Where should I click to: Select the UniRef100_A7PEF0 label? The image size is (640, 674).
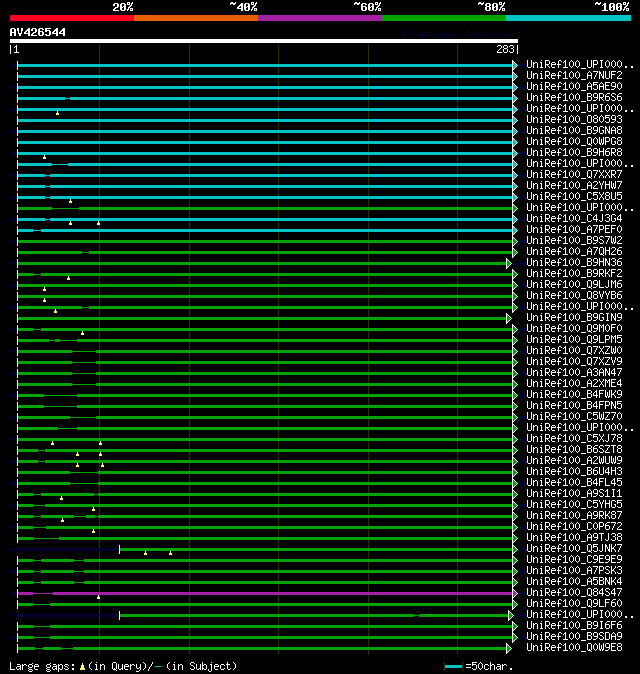[574, 230]
